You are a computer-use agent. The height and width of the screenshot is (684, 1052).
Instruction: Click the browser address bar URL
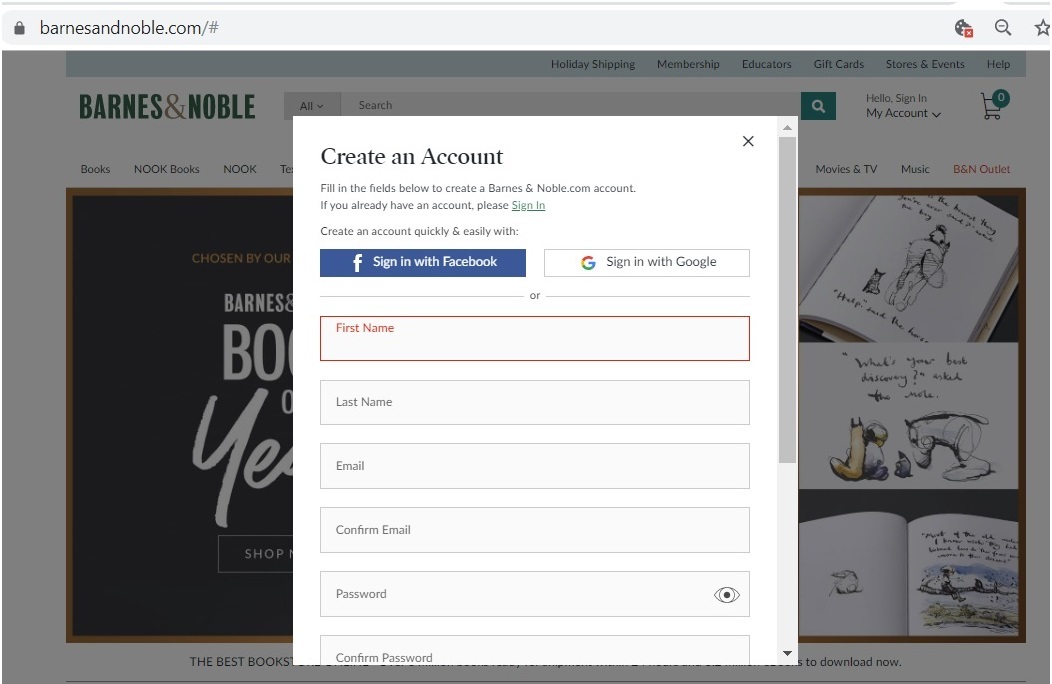point(129,28)
